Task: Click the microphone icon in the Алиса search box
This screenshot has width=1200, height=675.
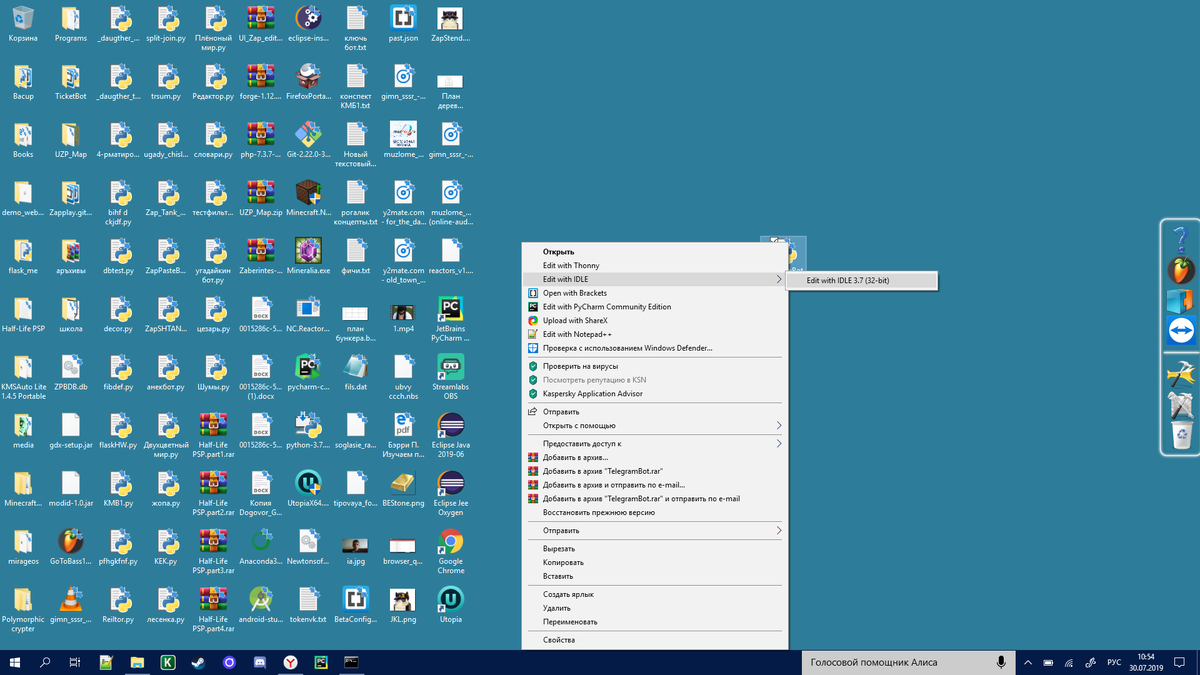Action: [x=1000, y=662]
